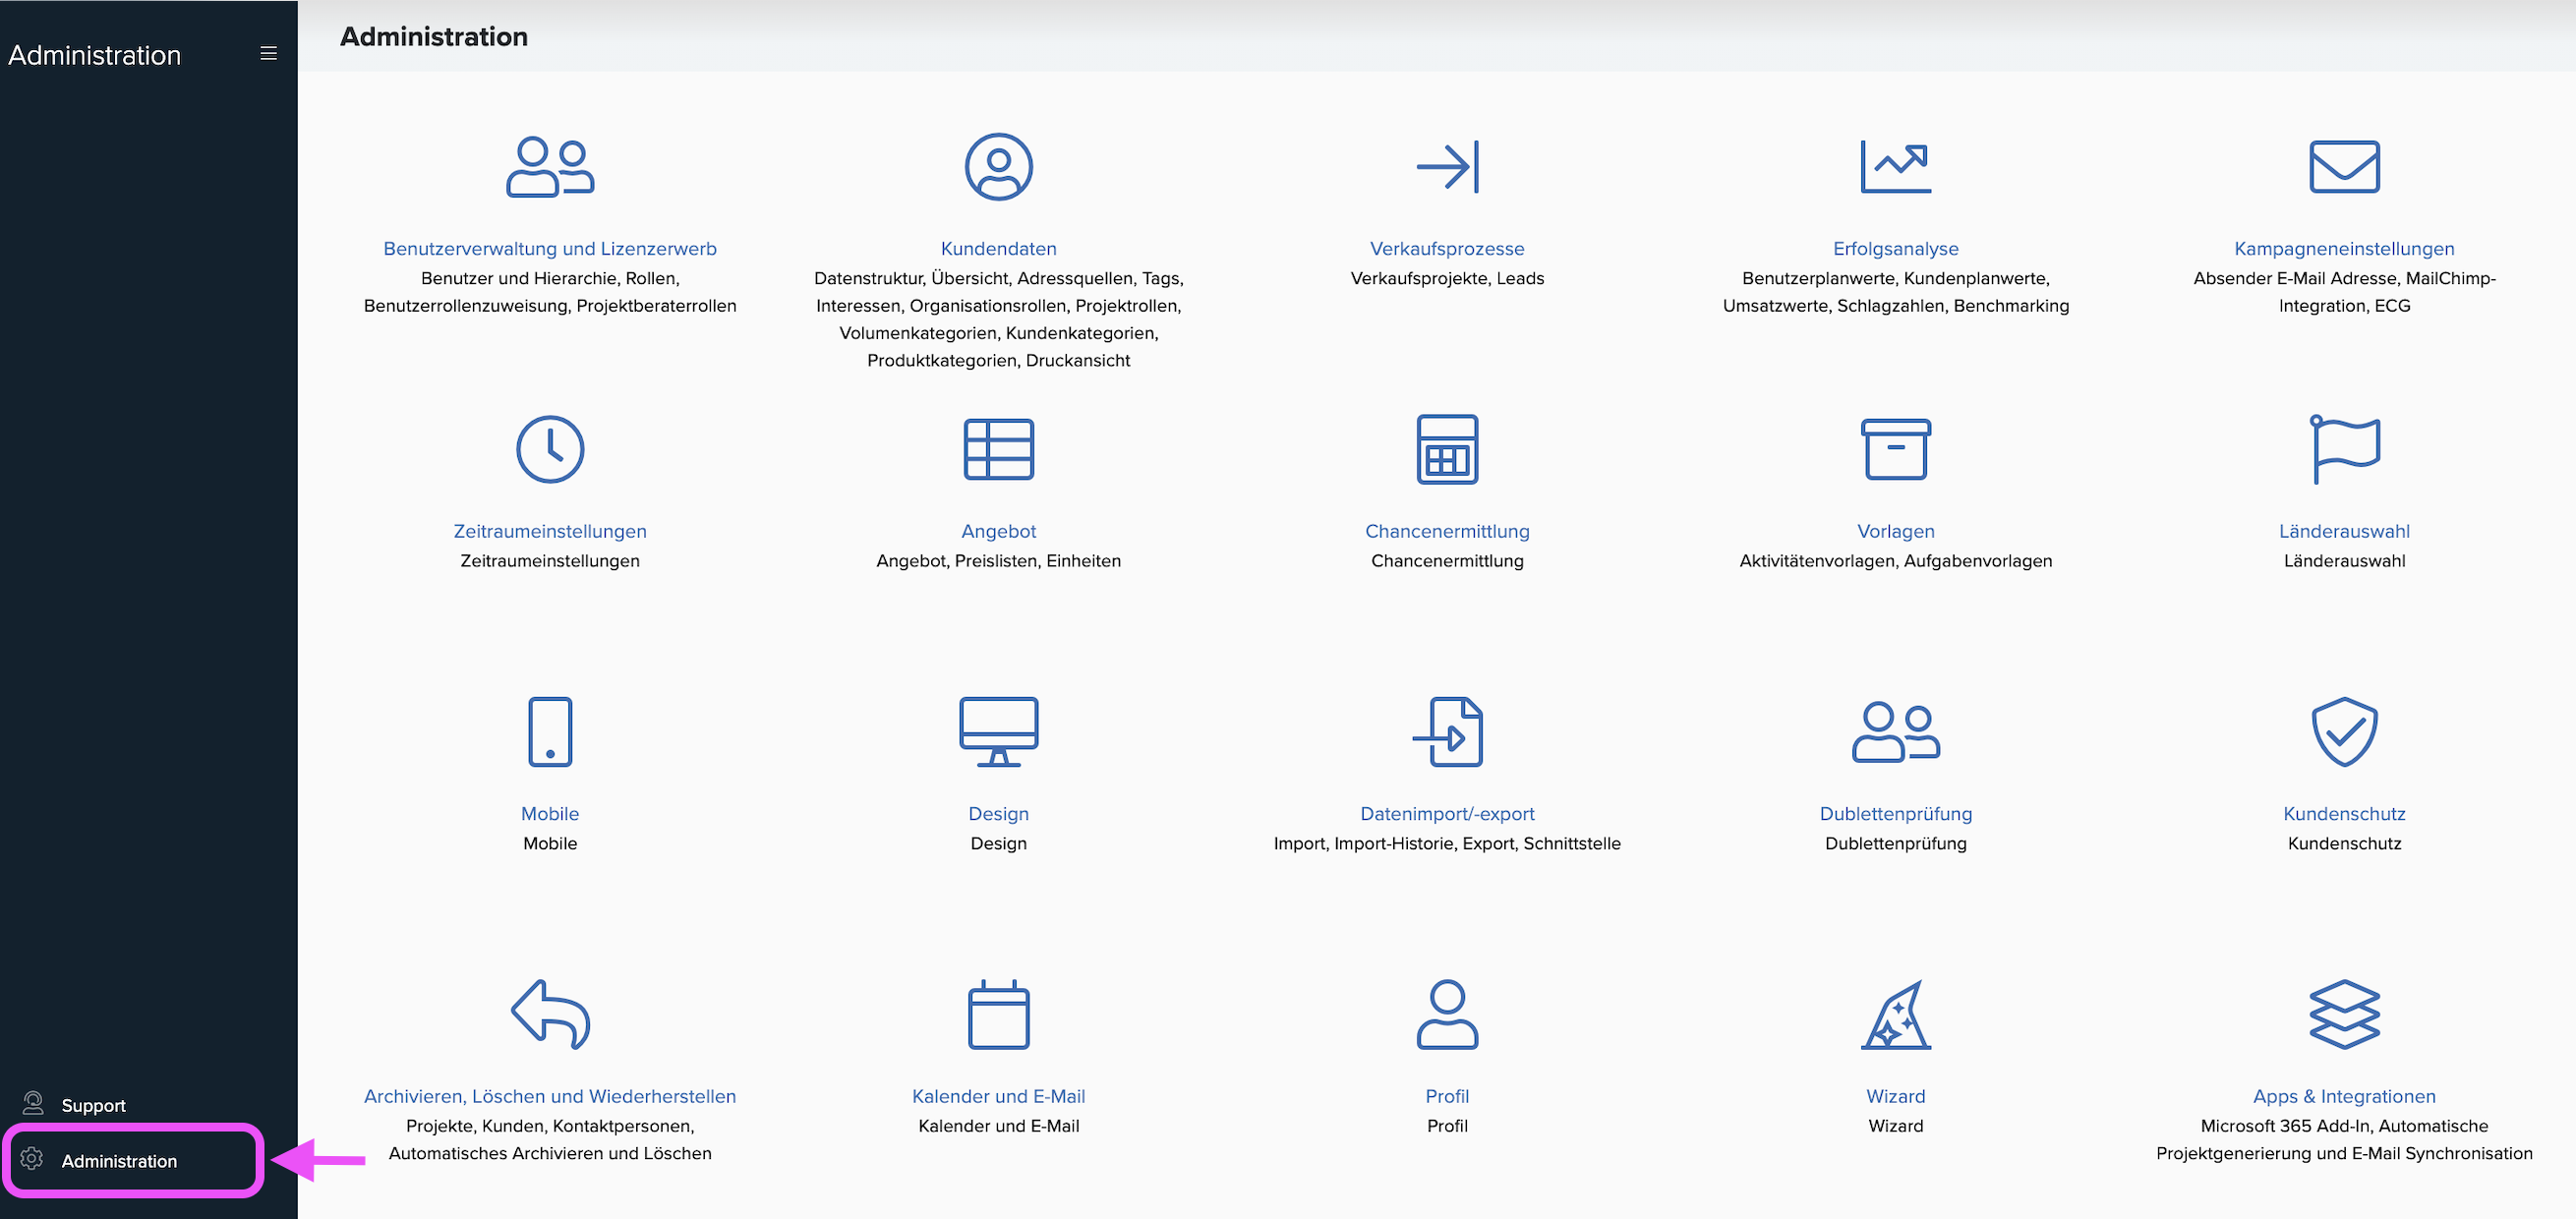This screenshot has height=1219, width=2576.
Task: Open the Erfolgsanalyse link
Action: click(x=1895, y=249)
